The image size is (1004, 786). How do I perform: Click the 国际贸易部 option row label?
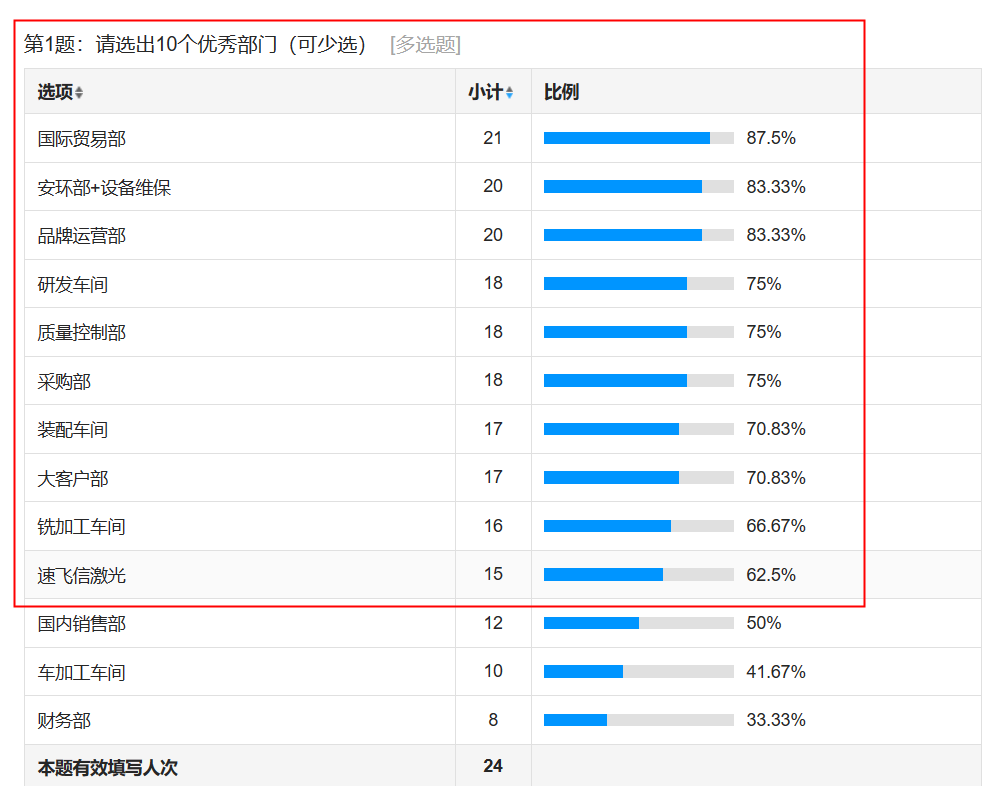pos(82,139)
